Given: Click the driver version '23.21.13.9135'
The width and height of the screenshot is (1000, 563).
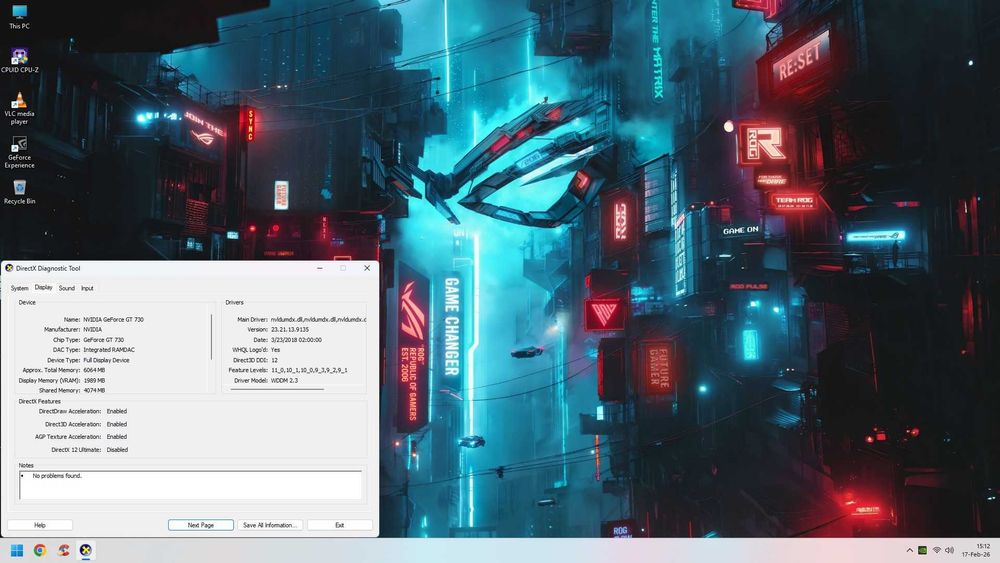Looking at the screenshot, I should pos(290,330).
